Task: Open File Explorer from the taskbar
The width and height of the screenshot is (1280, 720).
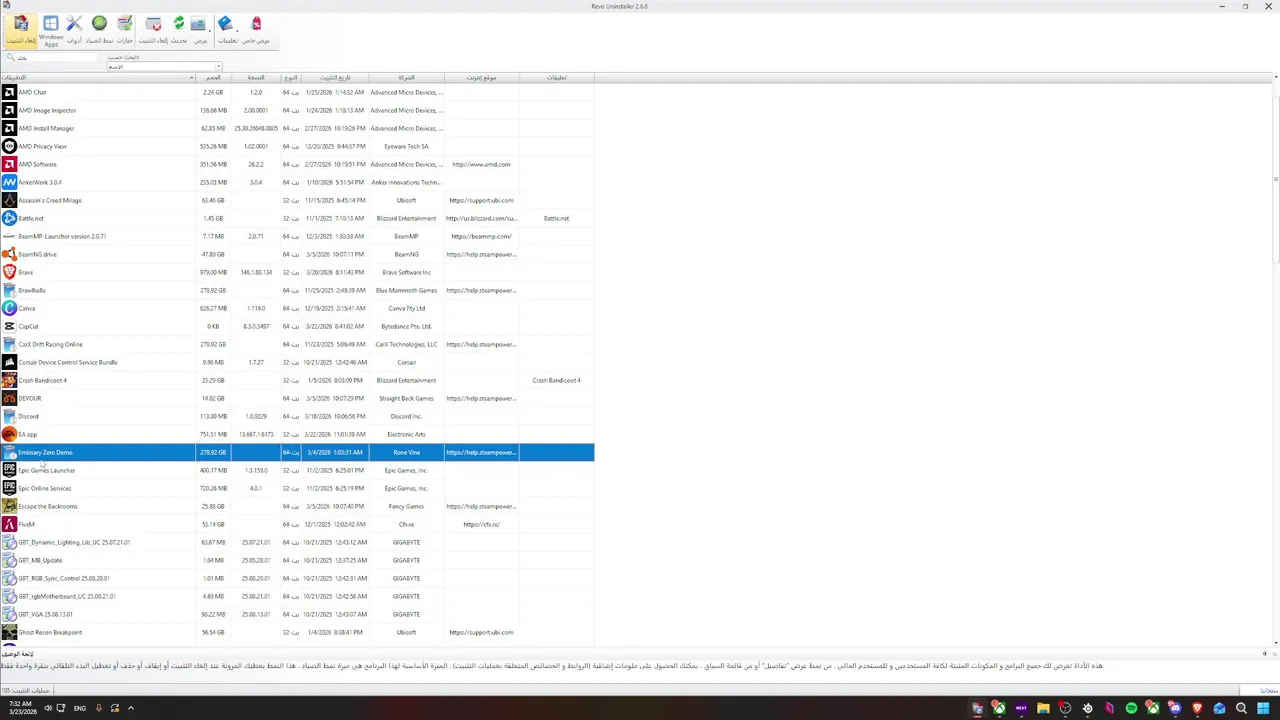Action: tap(1043, 708)
